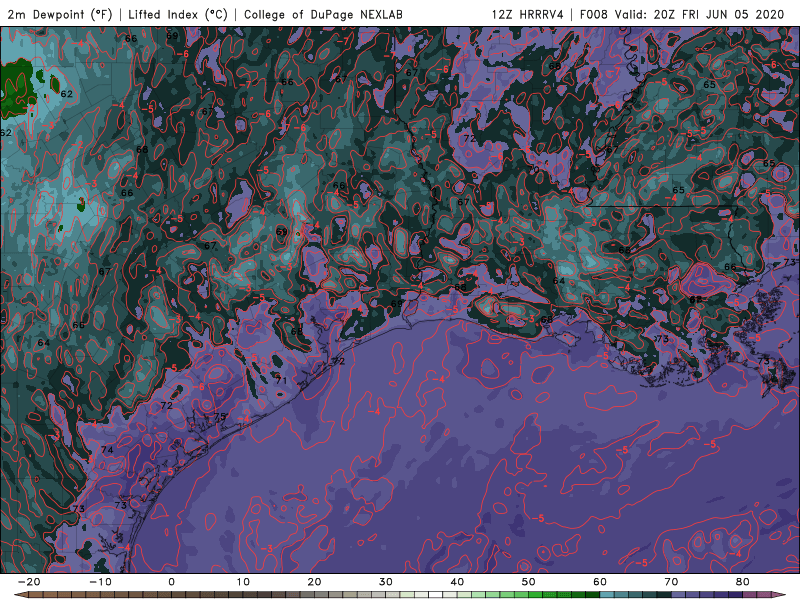Click the 0 label on the color scale

click(171, 582)
